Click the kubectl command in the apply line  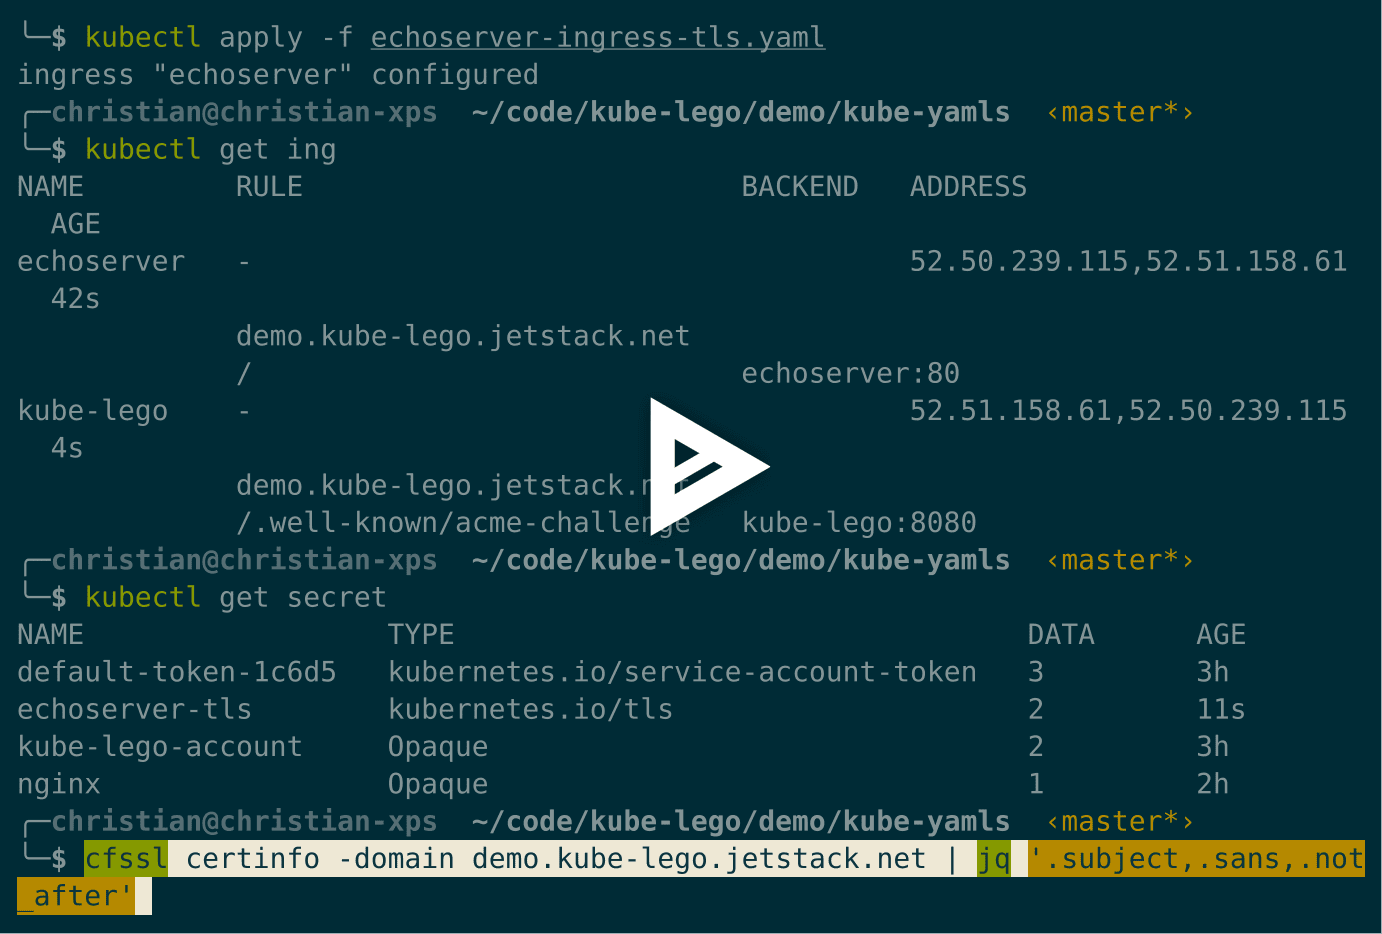(142, 37)
